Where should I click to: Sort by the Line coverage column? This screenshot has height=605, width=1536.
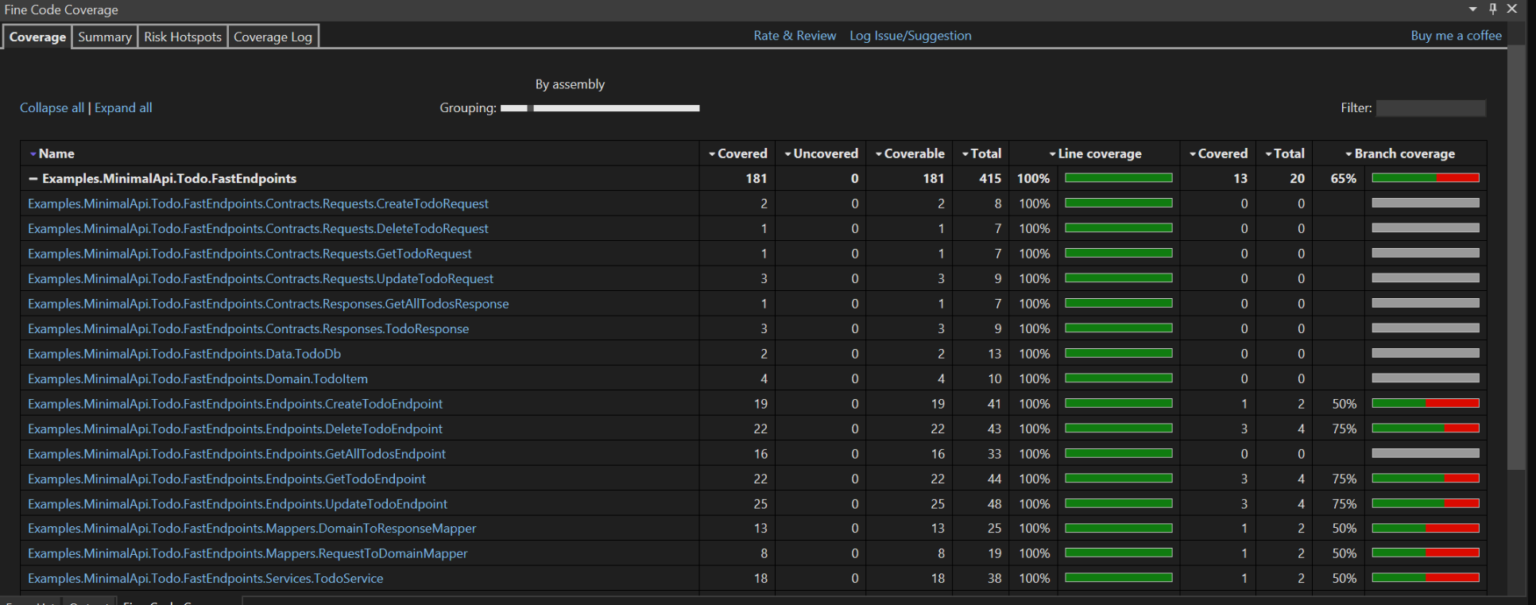(1099, 154)
